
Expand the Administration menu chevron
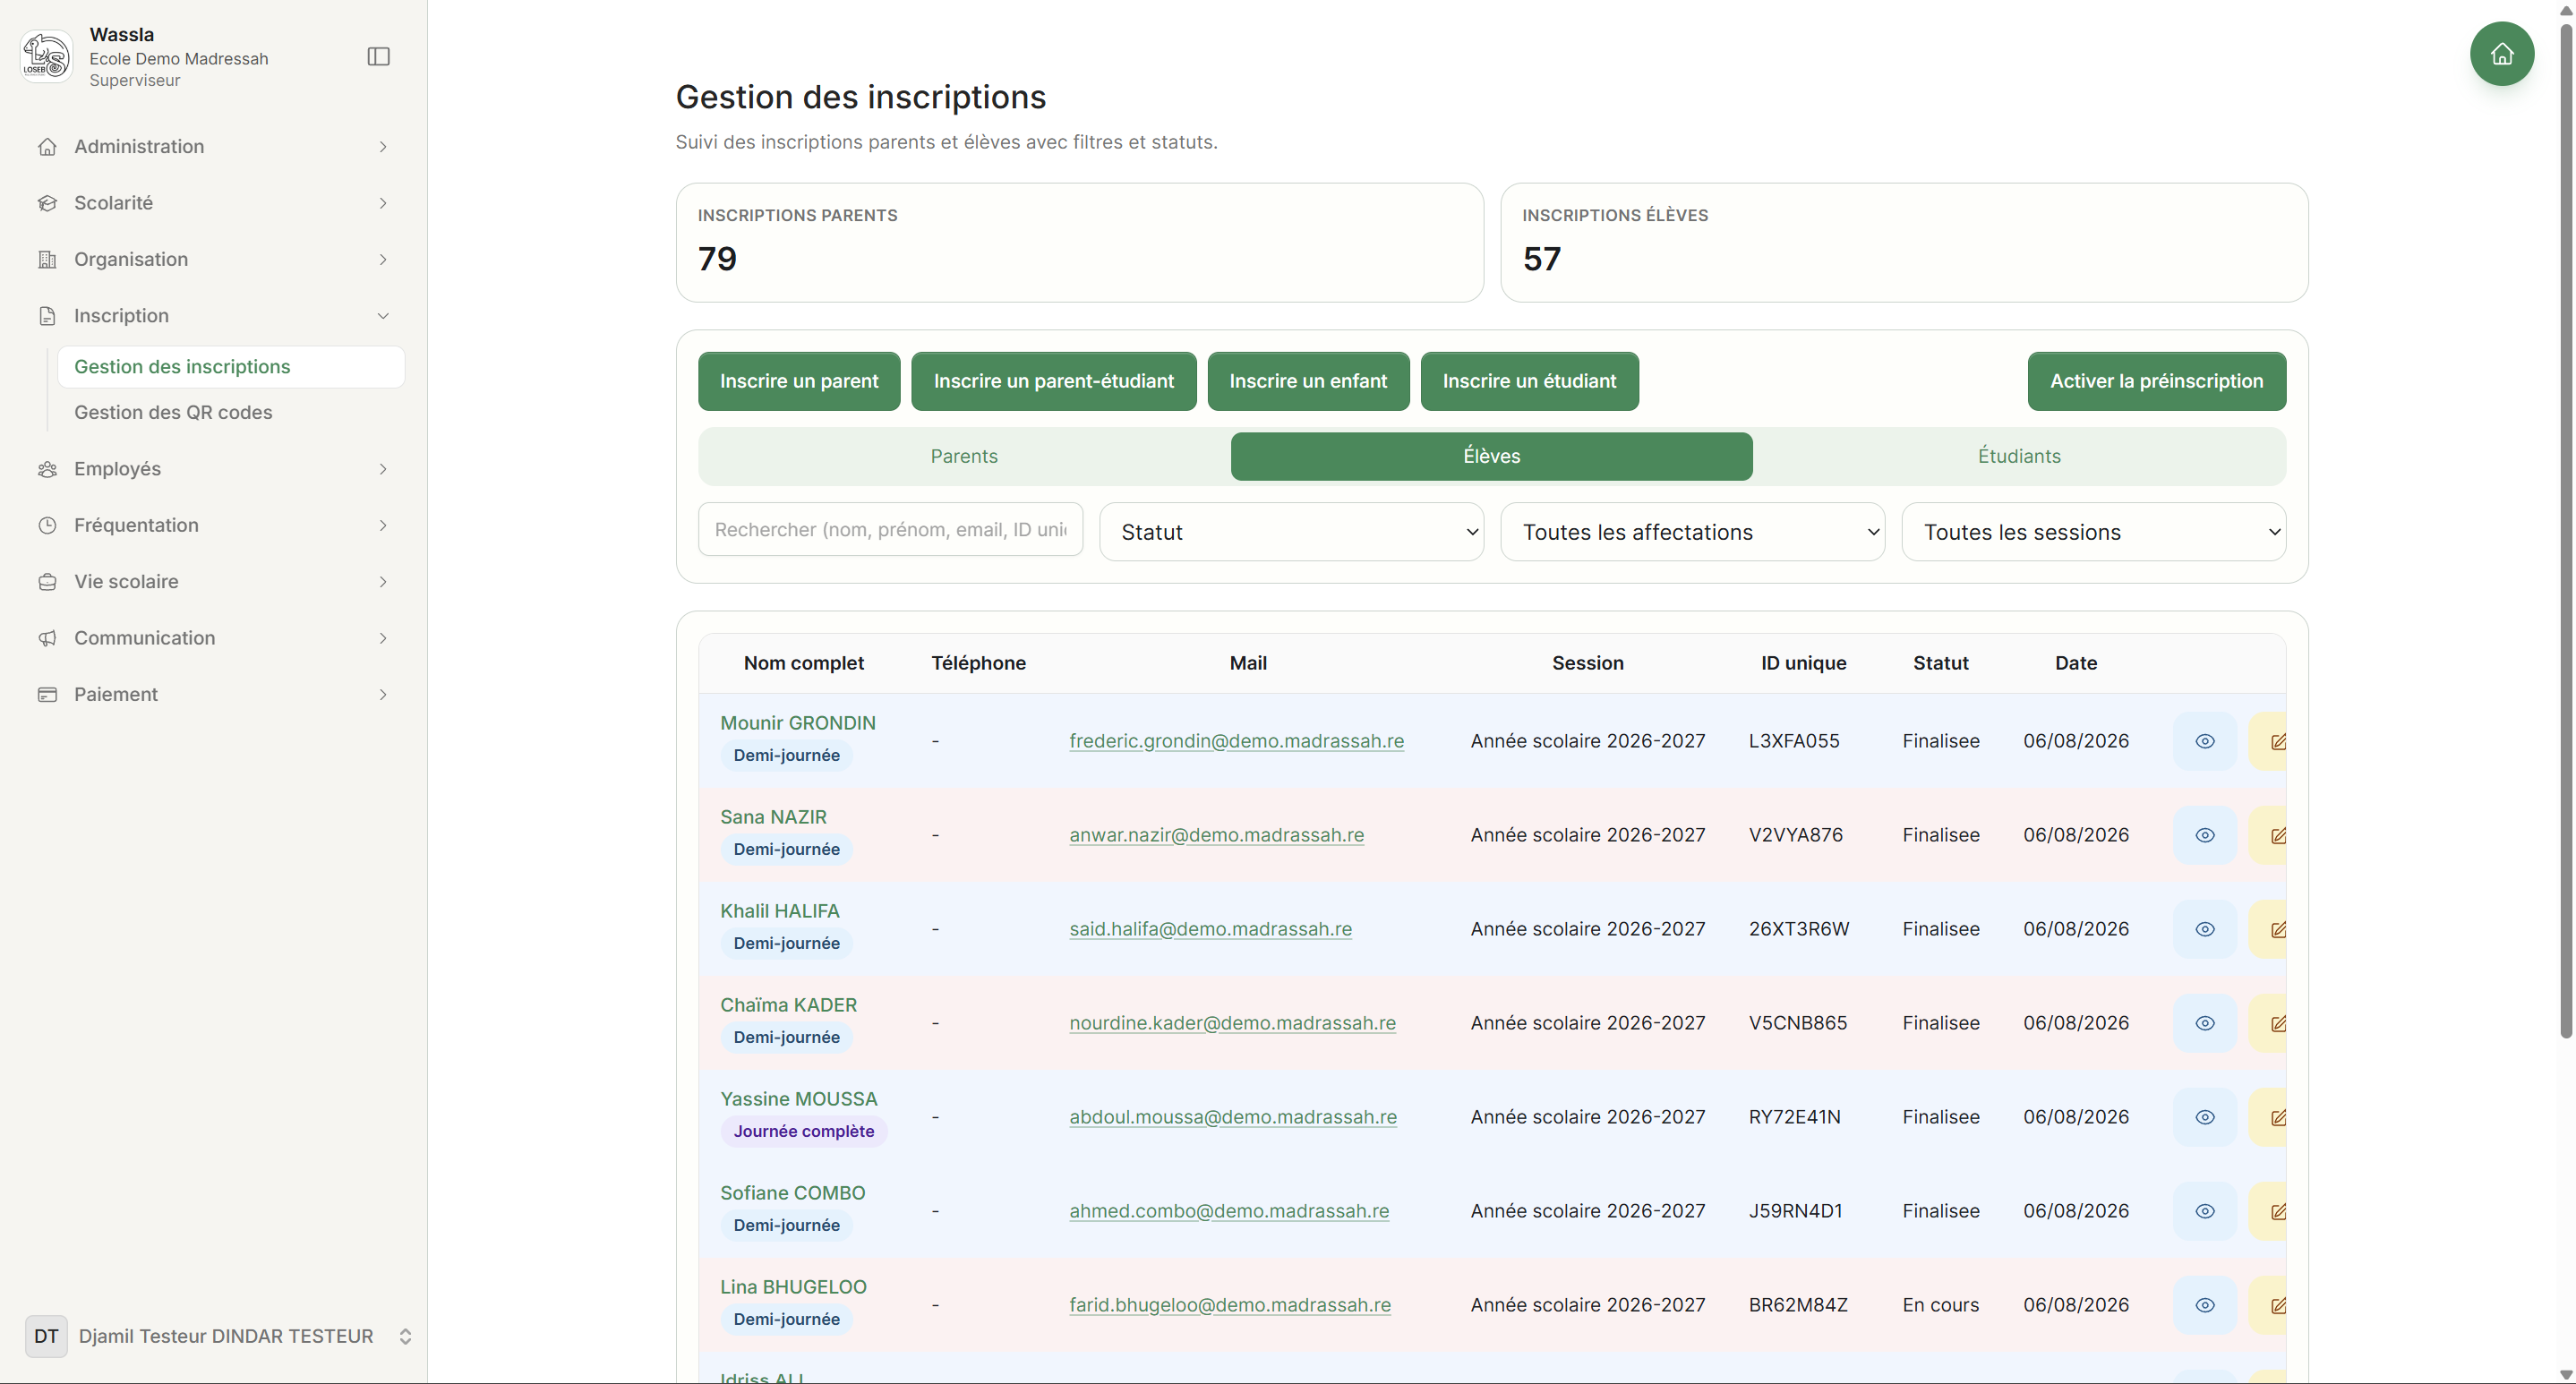pos(383,147)
